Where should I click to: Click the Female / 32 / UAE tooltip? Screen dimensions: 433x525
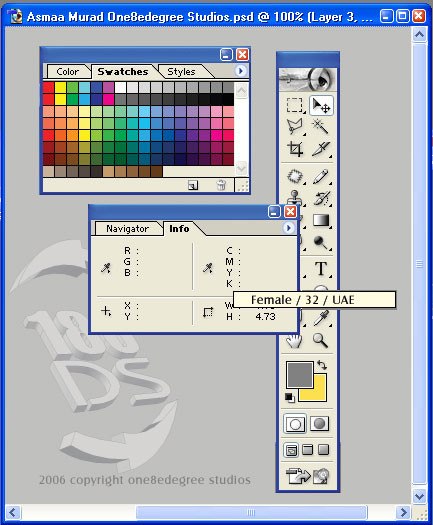point(314,300)
